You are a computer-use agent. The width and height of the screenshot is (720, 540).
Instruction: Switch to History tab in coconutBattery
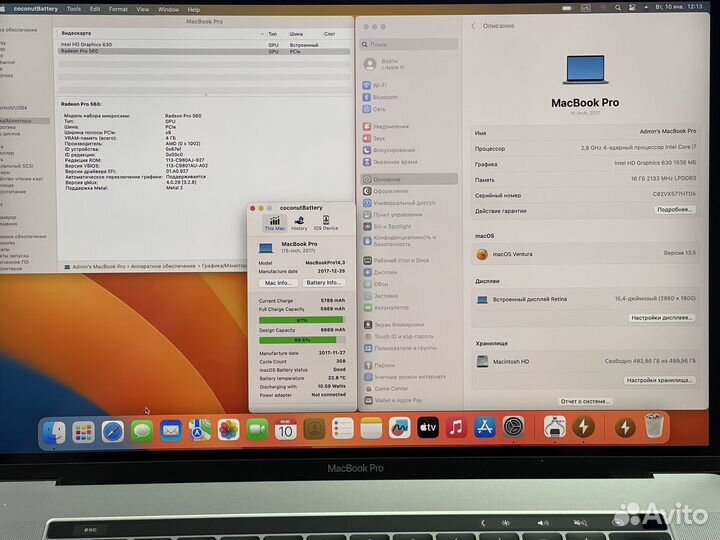click(299, 223)
